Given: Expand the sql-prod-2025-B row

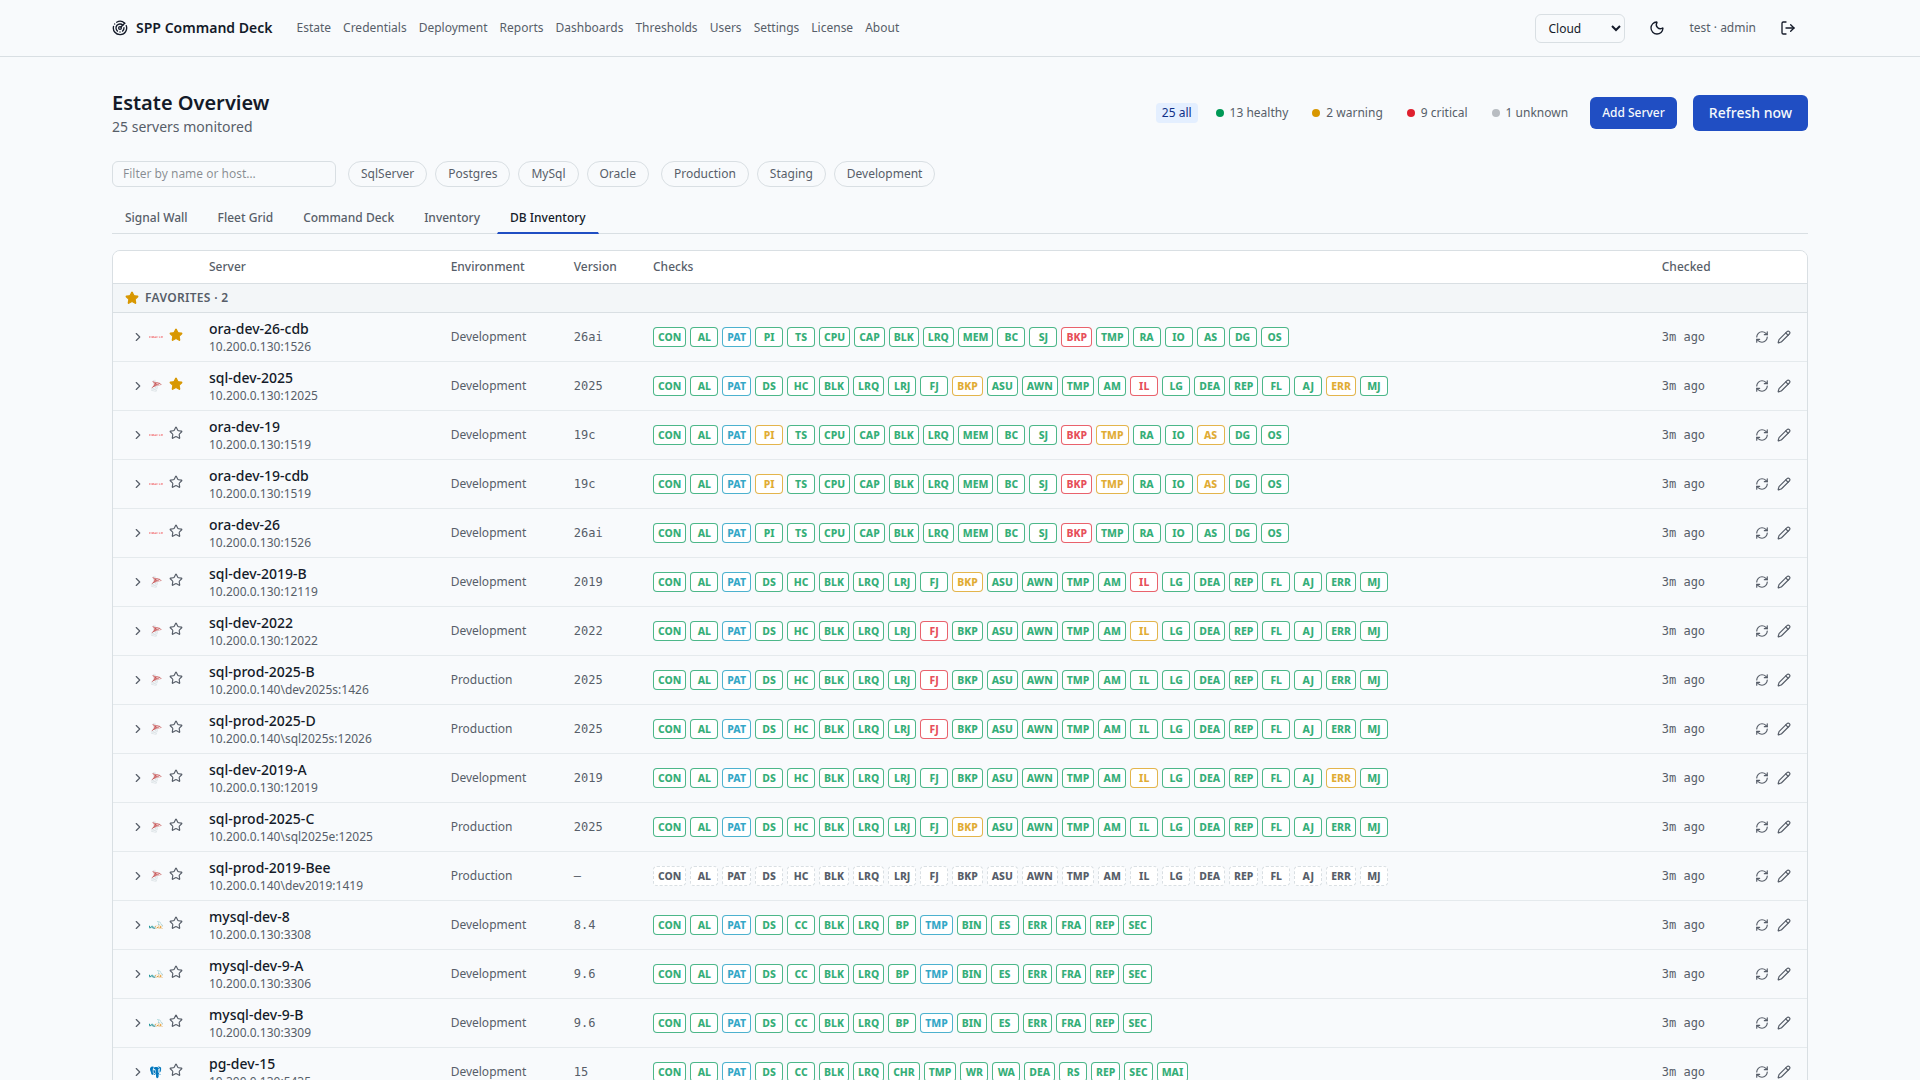Looking at the screenshot, I should click(x=138, y=680).
